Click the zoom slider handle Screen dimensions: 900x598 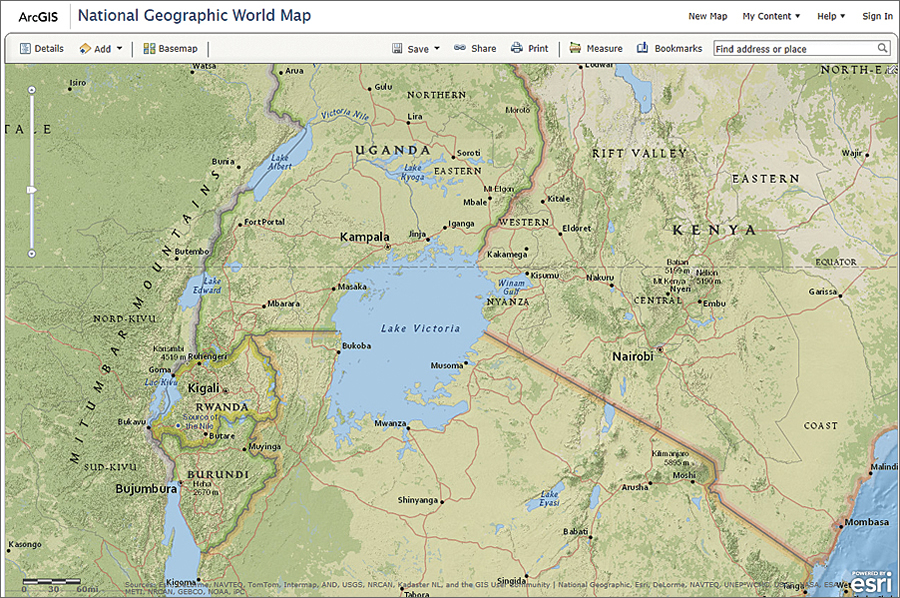pos(32,190)
